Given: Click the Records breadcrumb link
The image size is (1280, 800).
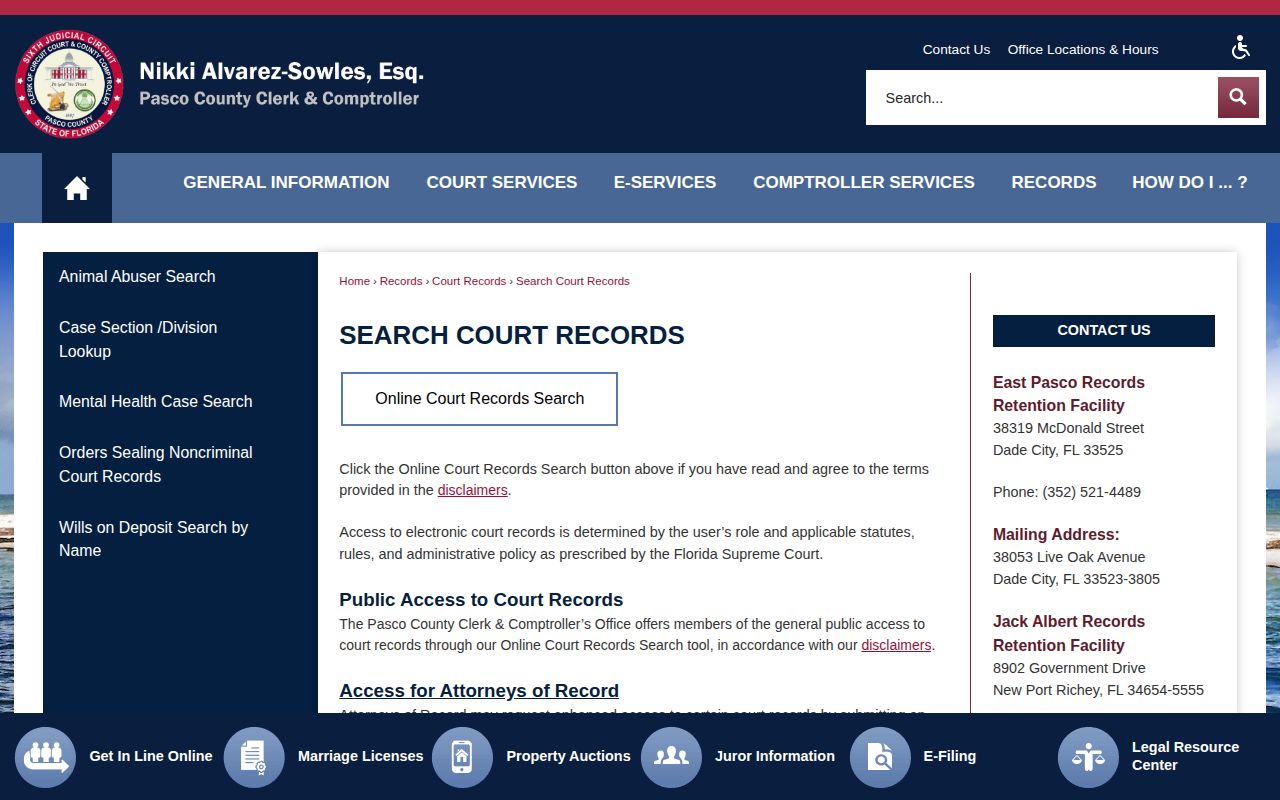Looking at the screenshot, I should click(x=401, y=281).
